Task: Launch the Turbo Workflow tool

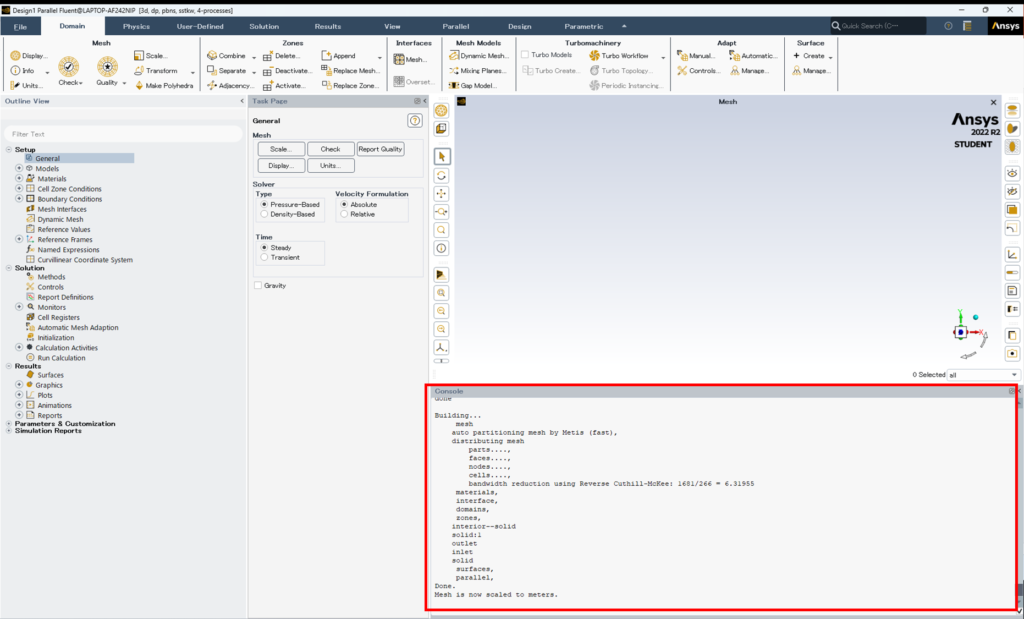Action: (619, 56)
